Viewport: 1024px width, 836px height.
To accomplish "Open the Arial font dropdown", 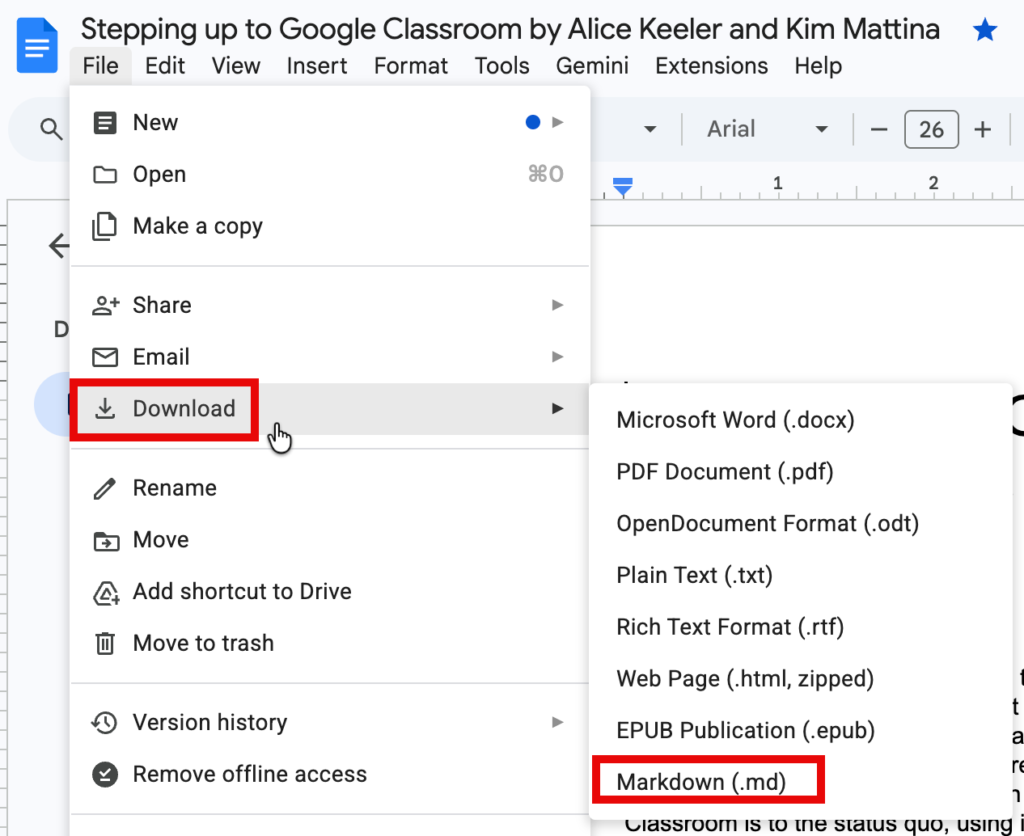I will [767, 129].
